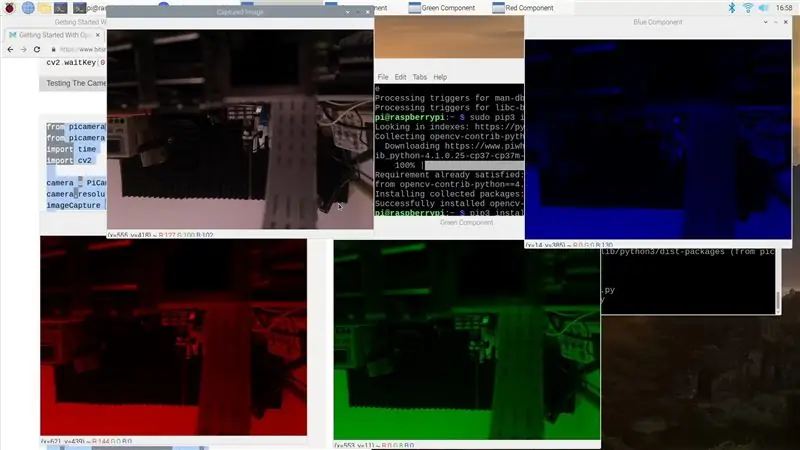Open the volume control tray icon
Screen dimensions: 800x450
point(763,8)
